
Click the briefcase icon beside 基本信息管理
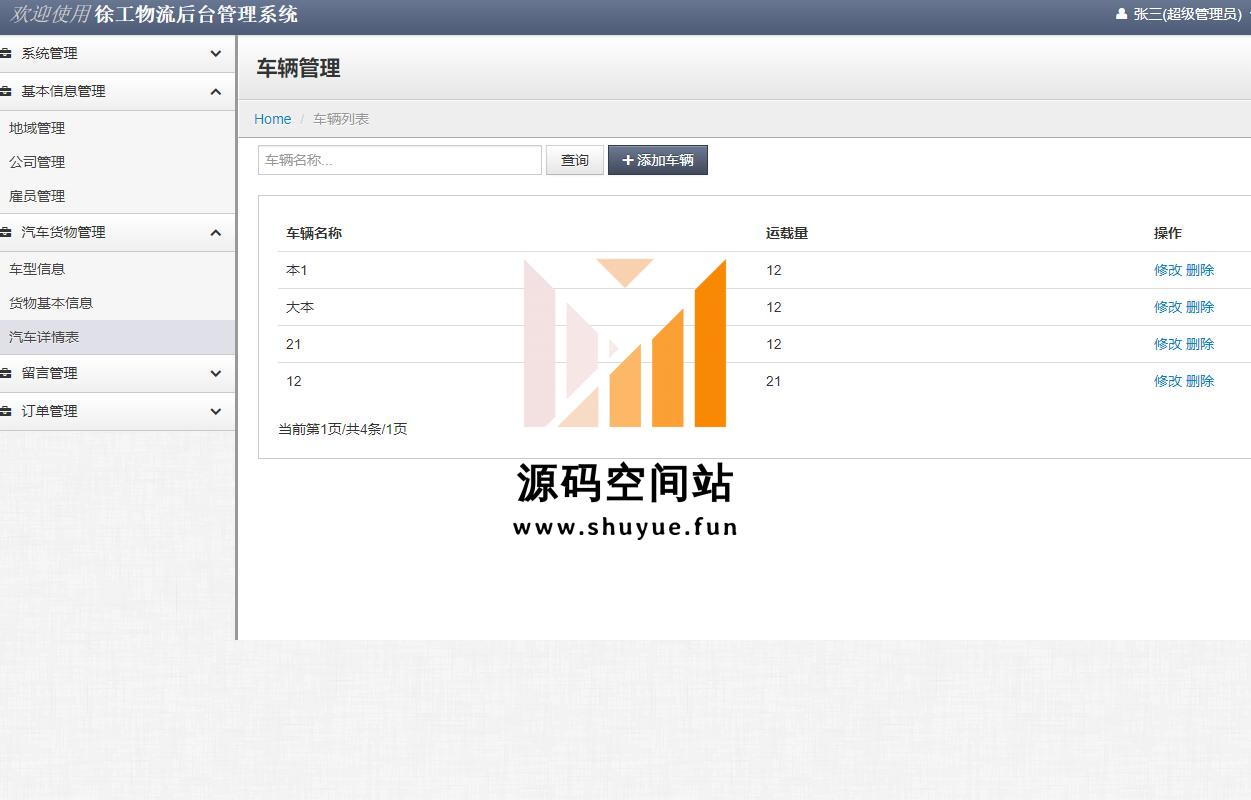pos(5,91)
